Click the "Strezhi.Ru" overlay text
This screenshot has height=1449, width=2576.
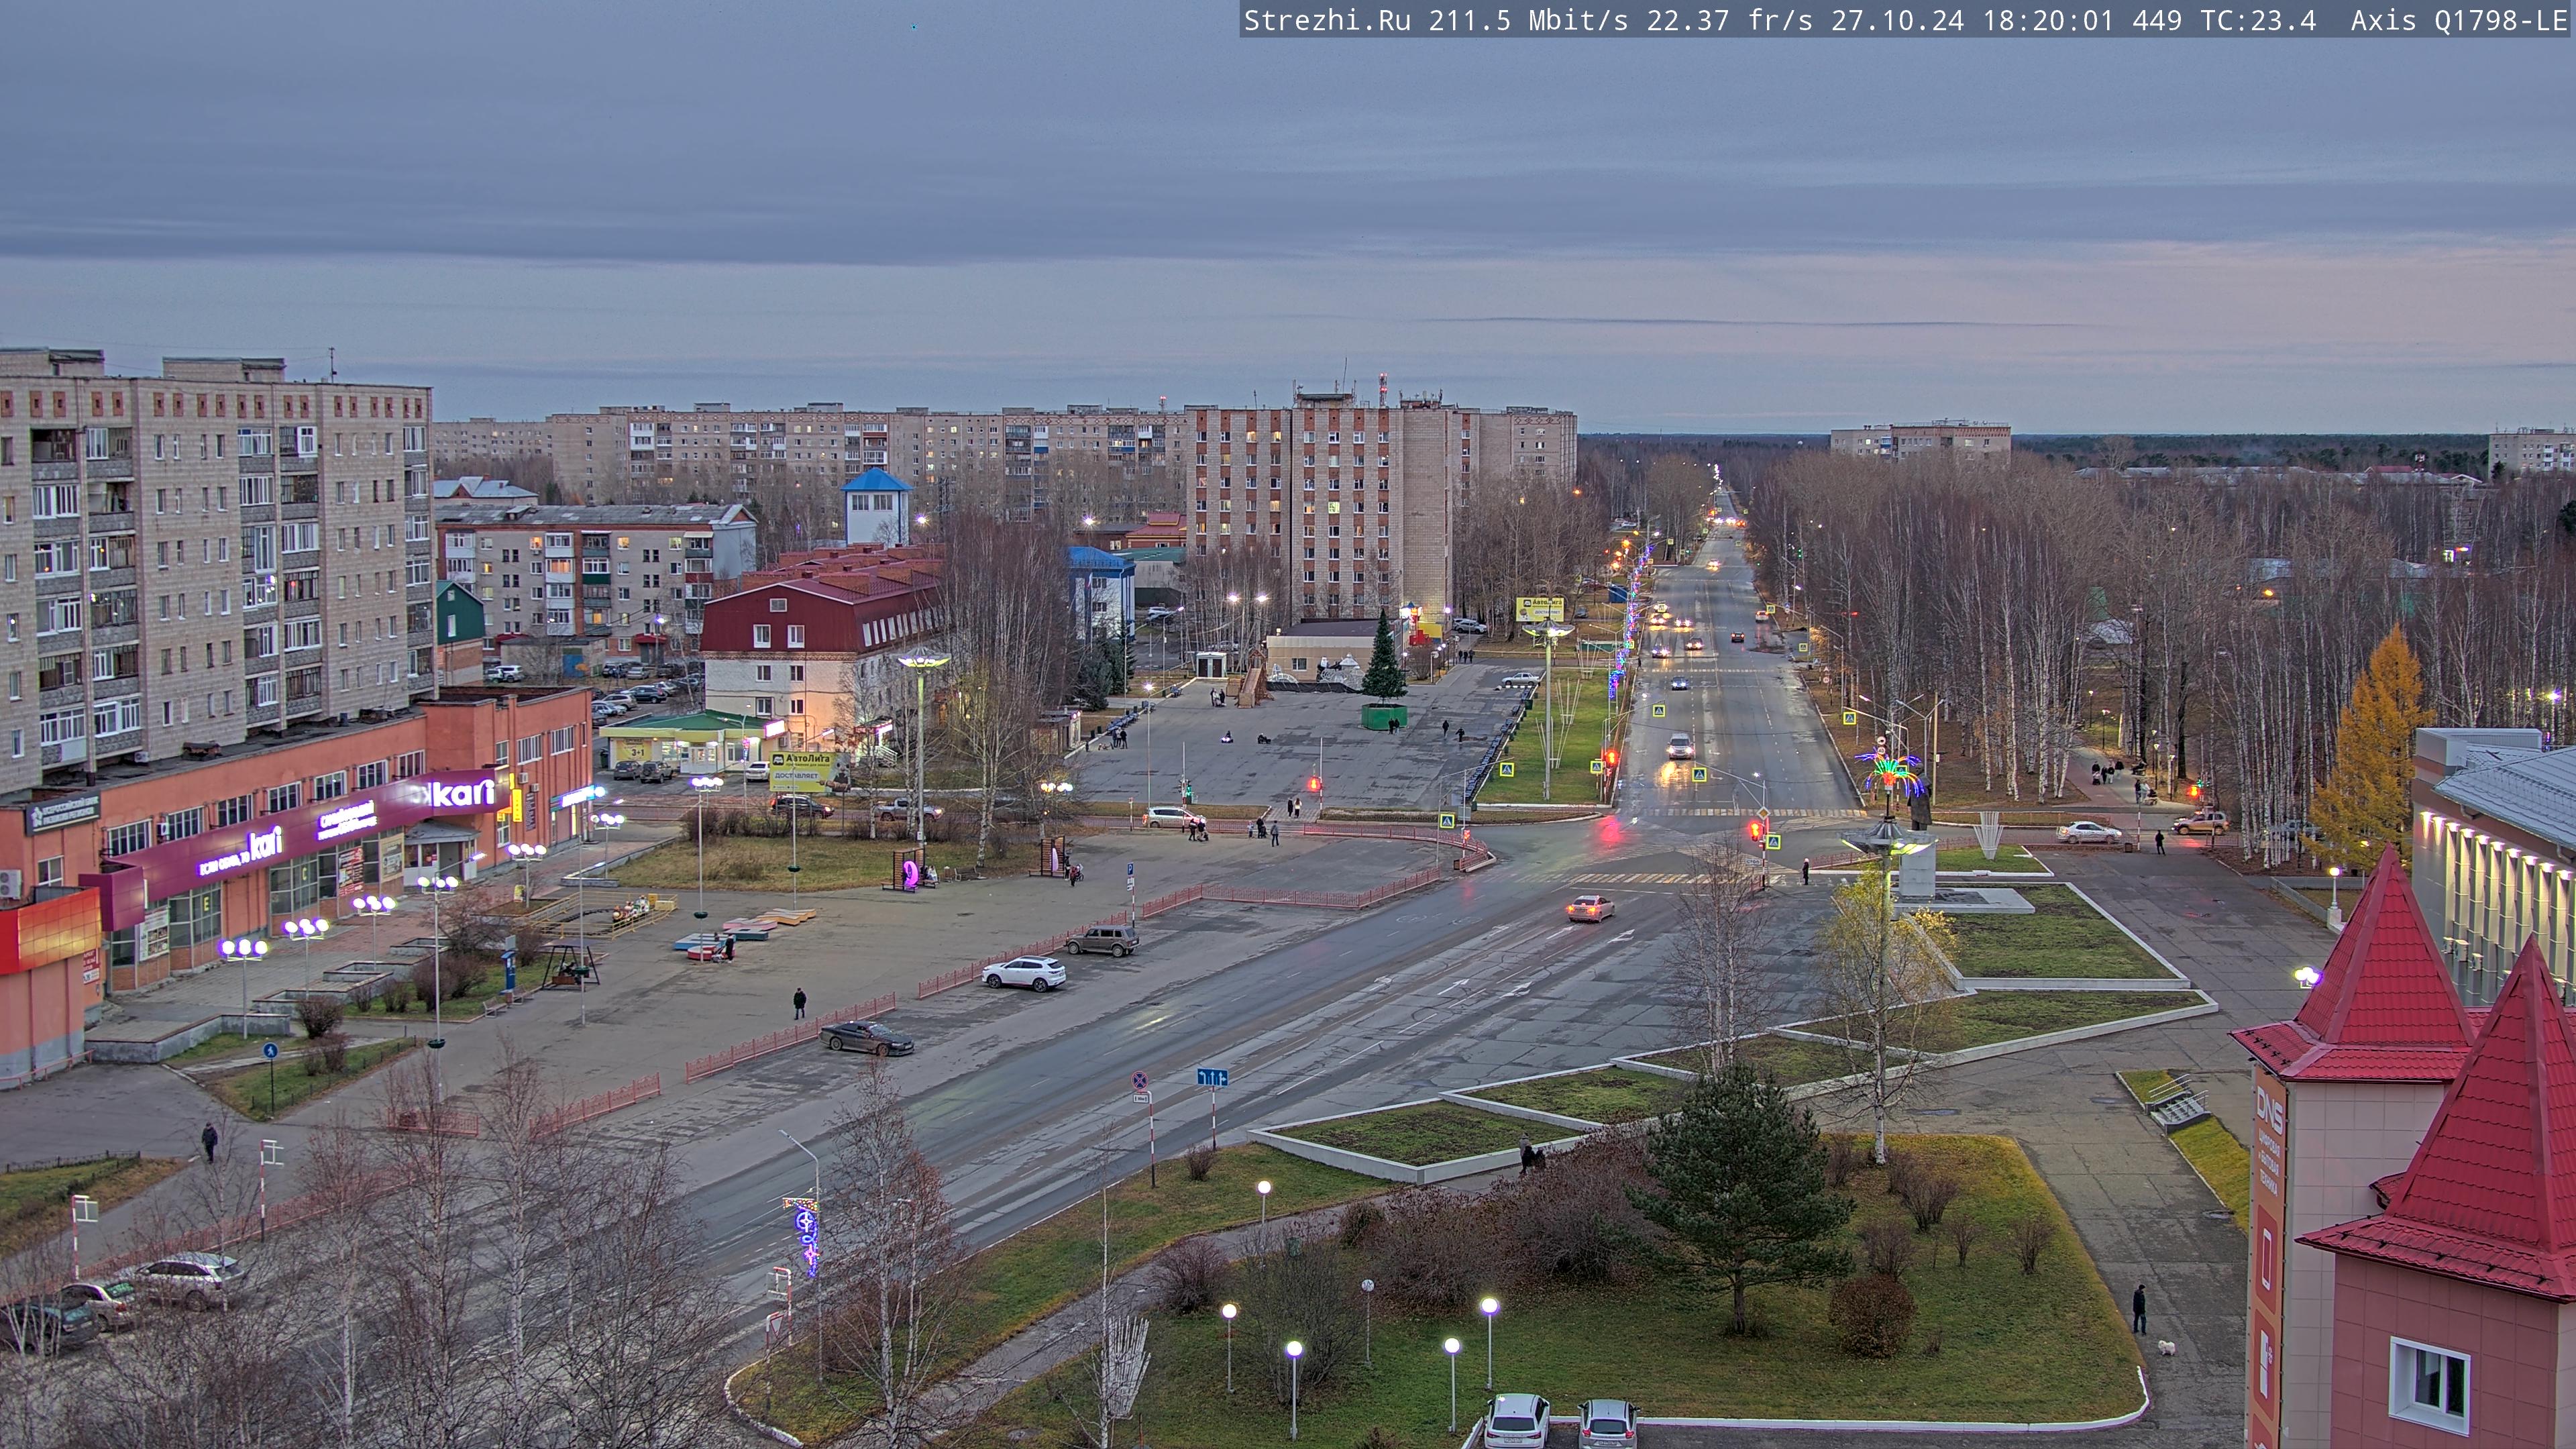click(x=1327, y=20)
